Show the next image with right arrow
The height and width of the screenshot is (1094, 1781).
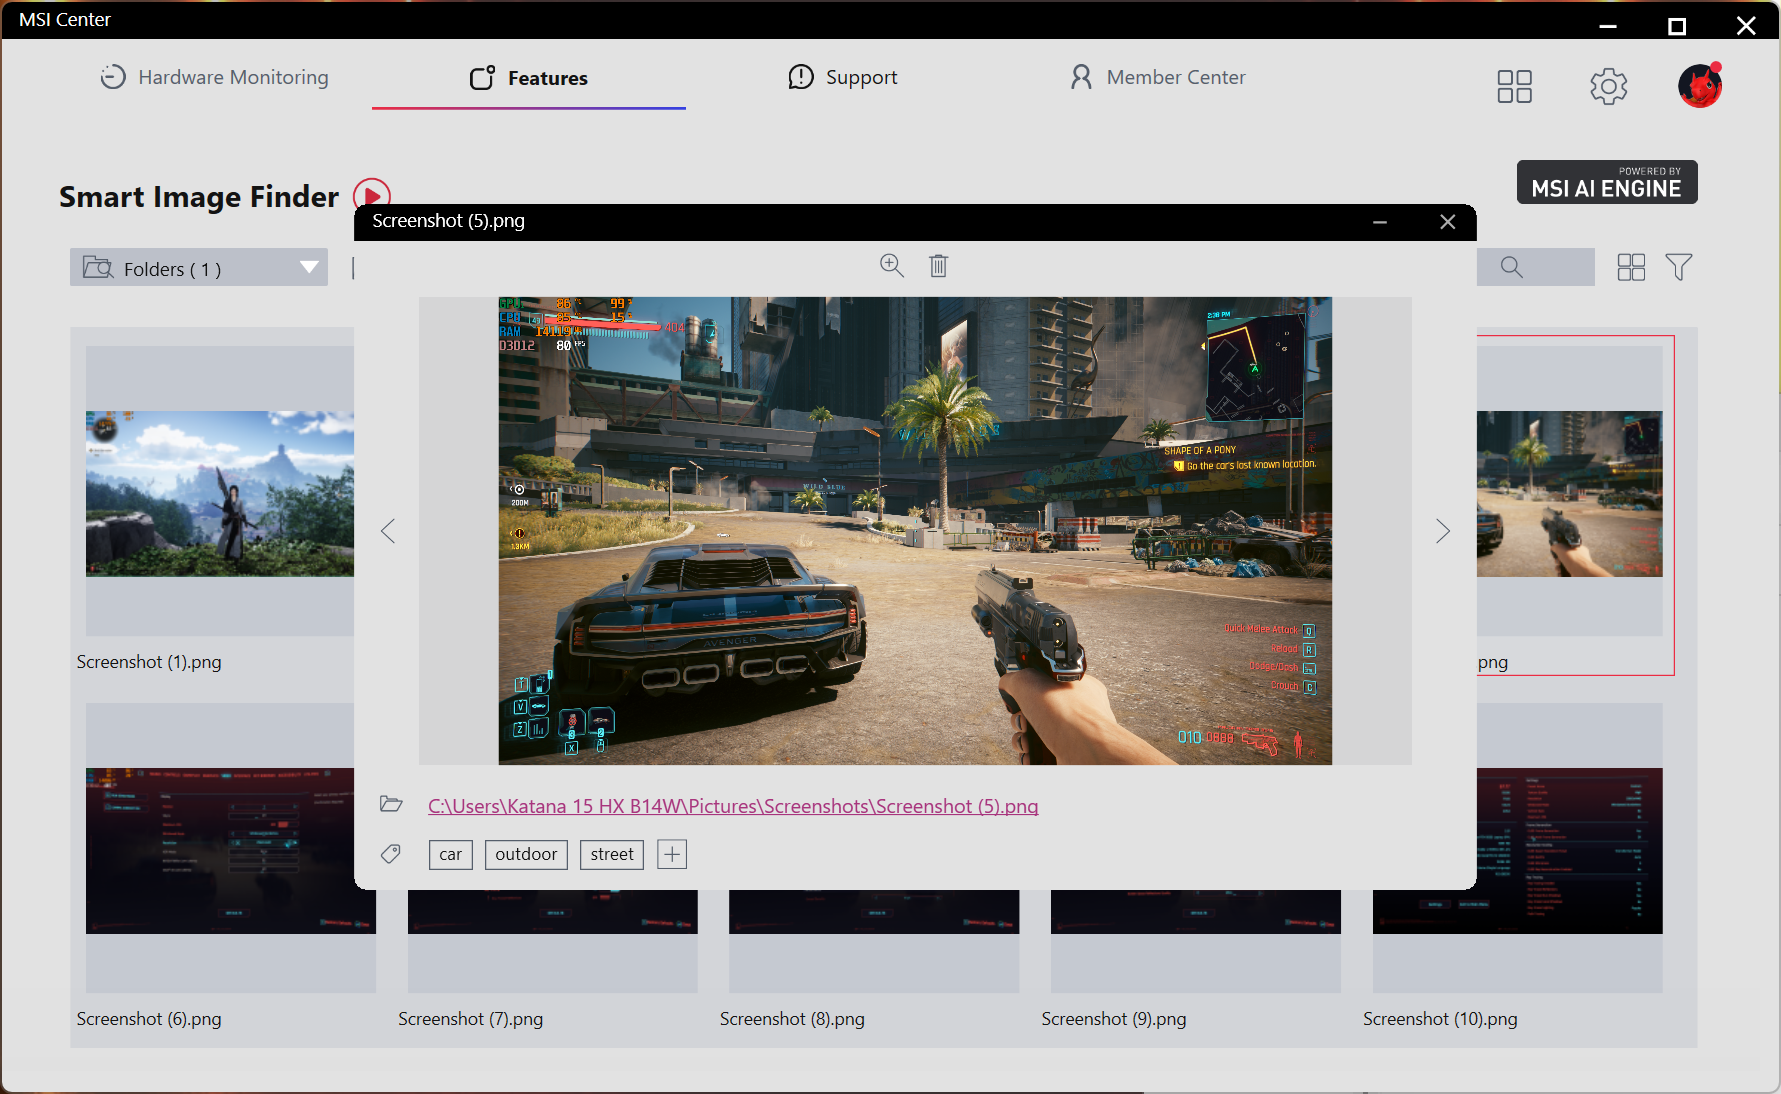(x=1442, y=531)
